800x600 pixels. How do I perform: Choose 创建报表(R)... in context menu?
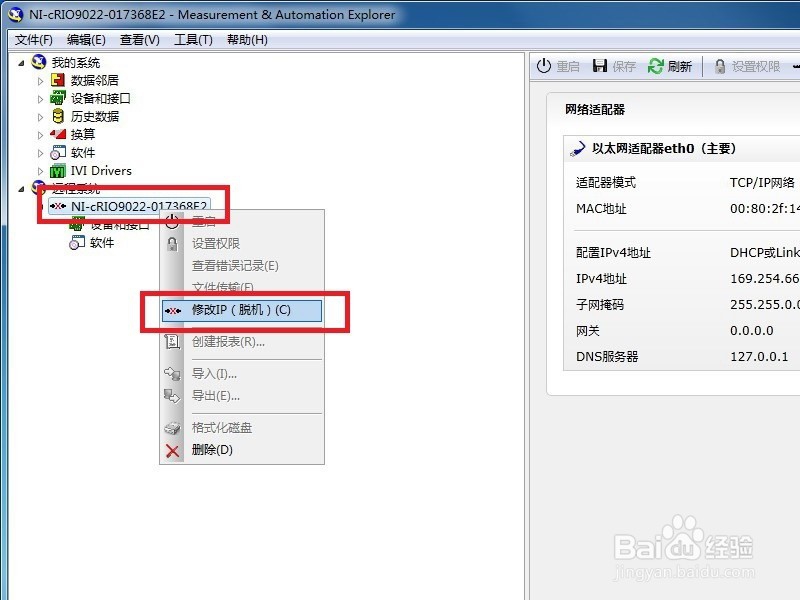pyautogui.click(x=242, y=342)
